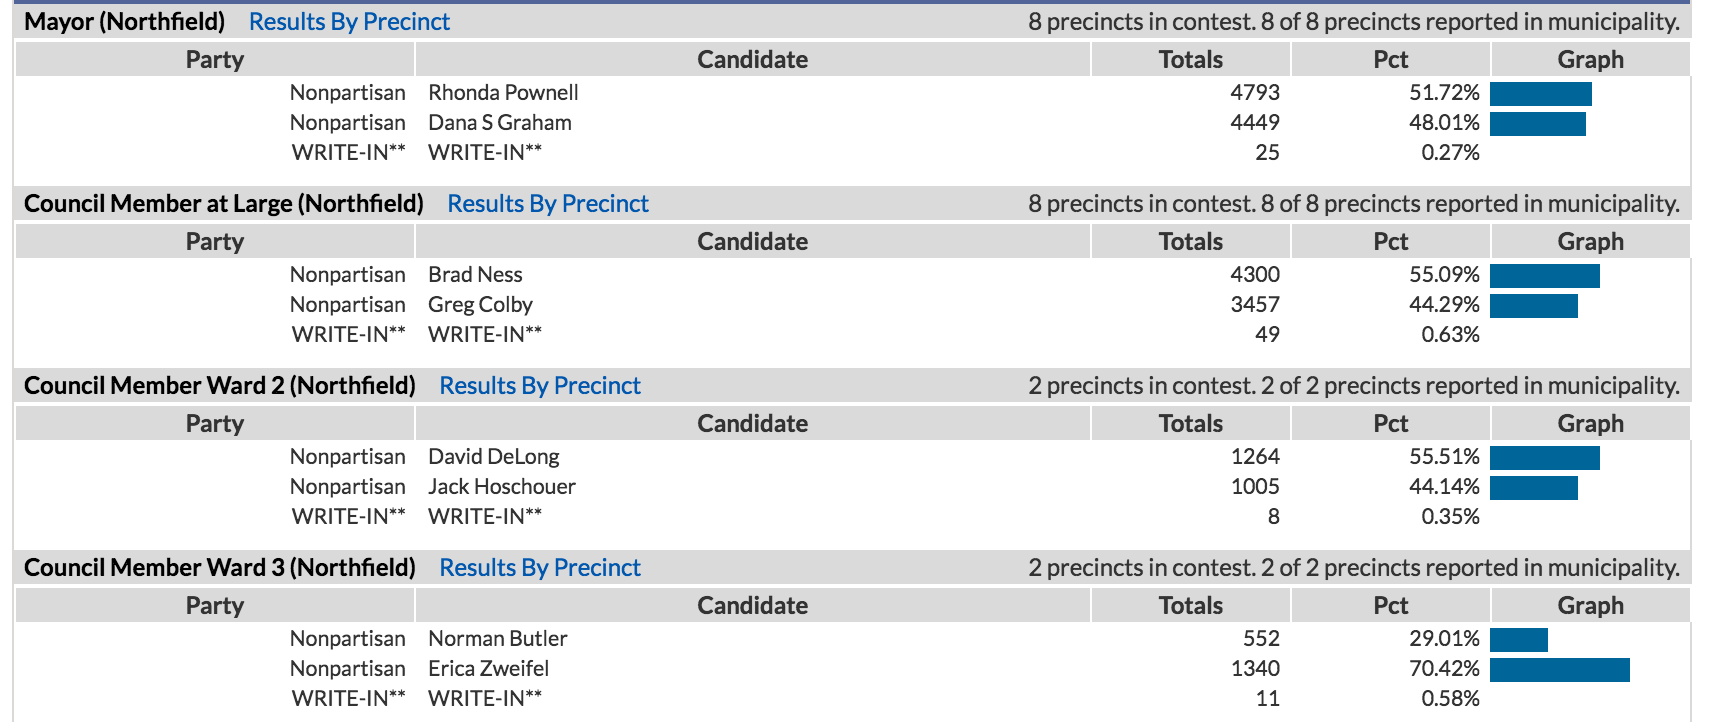Image resolution: width=1720 pixels, height=722 pixels.
Task: Click Rhonda Pownell's blue graph bar
Action: coord(1540,94)
